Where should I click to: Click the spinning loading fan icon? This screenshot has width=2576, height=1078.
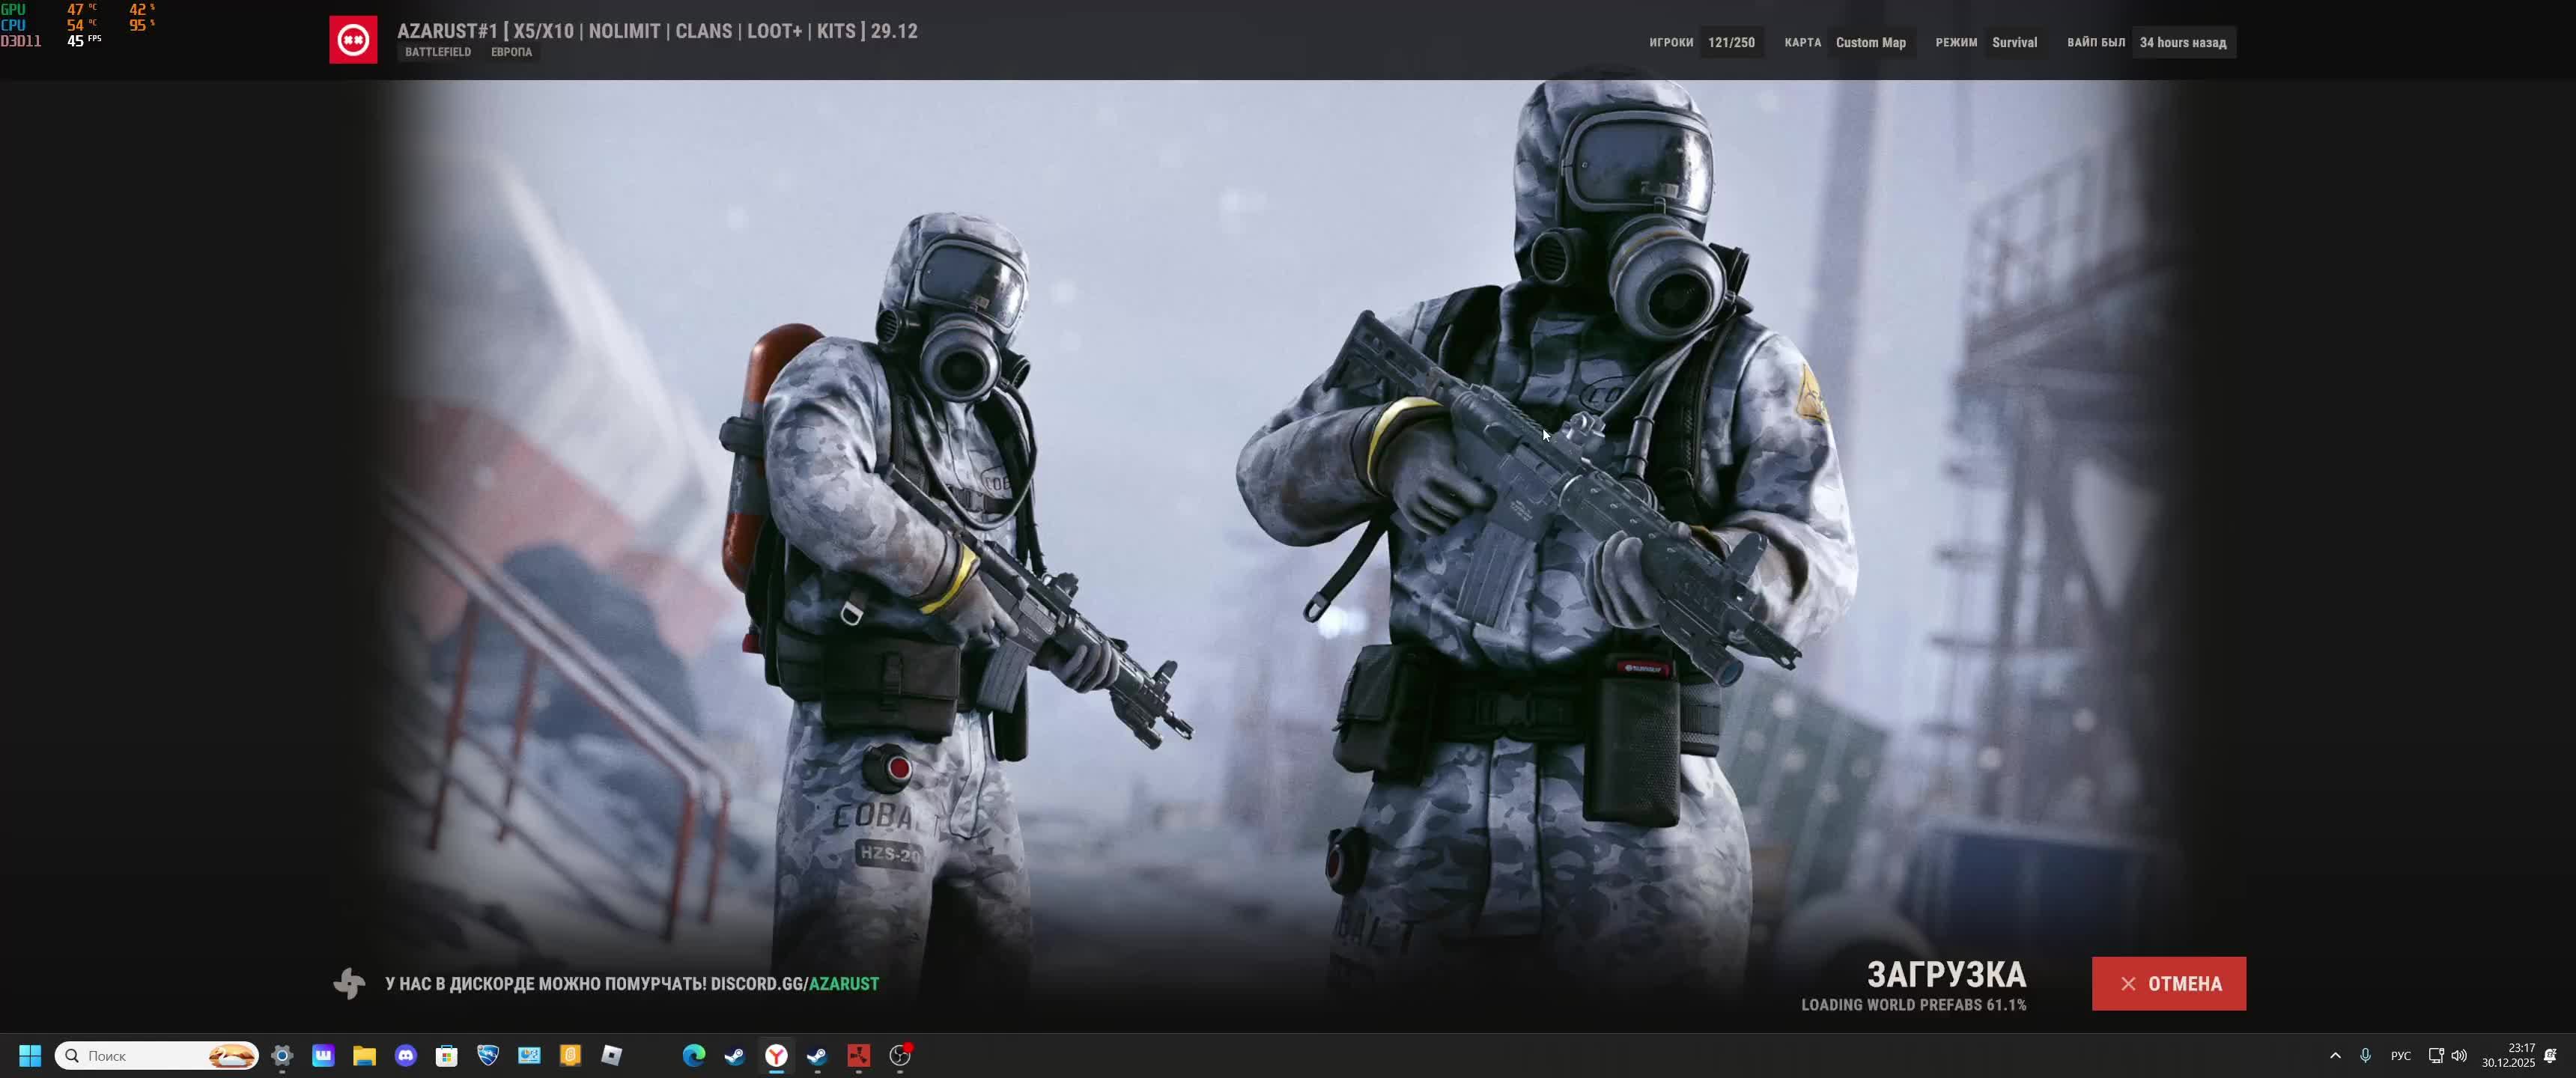[x=349, y=983]
